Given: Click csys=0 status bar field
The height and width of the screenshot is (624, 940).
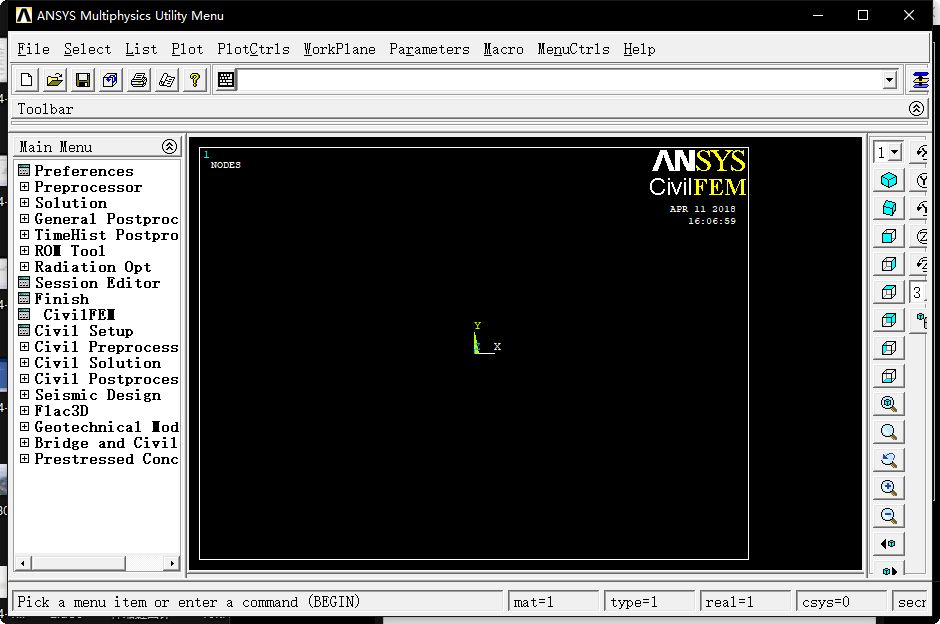Looking at the screenshot, I should tap(841, 602).
